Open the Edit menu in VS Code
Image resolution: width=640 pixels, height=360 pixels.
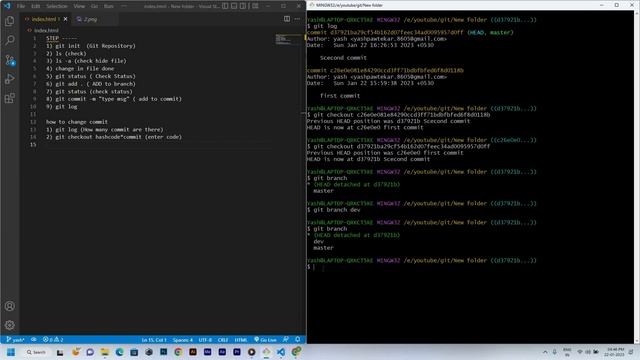pyautogui.click(x=36, y=6)
